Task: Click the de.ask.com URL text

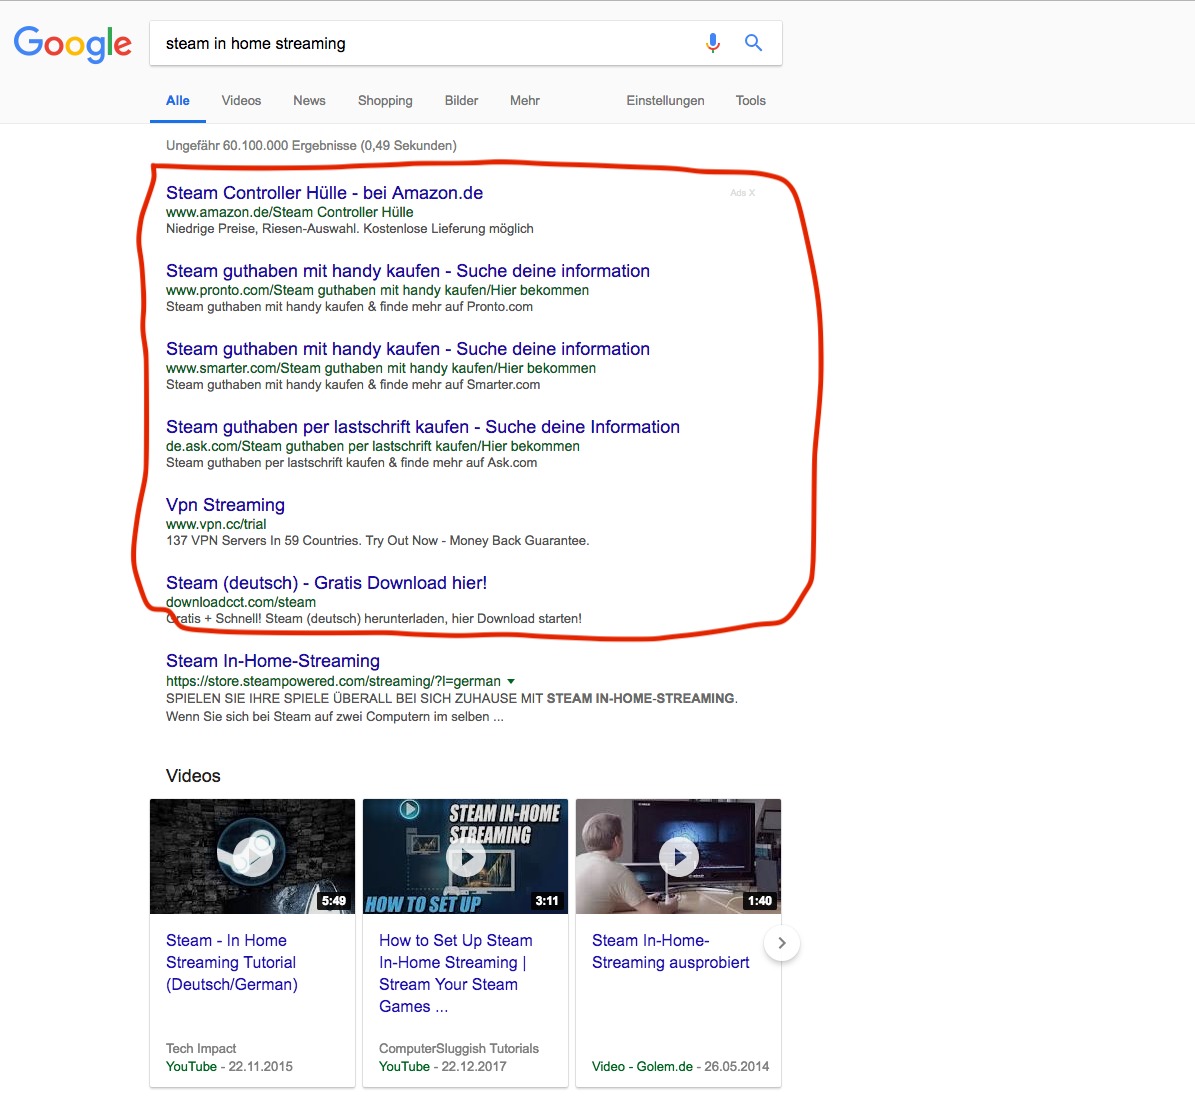Action: [373, 447]
